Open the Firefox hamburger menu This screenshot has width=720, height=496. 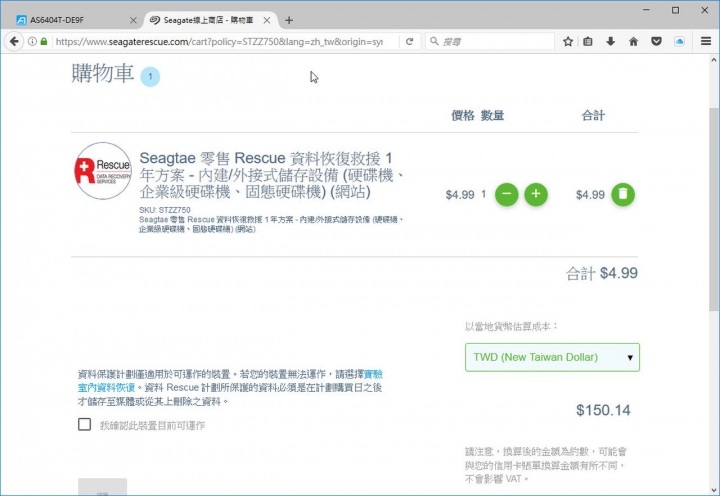(706, 41)
